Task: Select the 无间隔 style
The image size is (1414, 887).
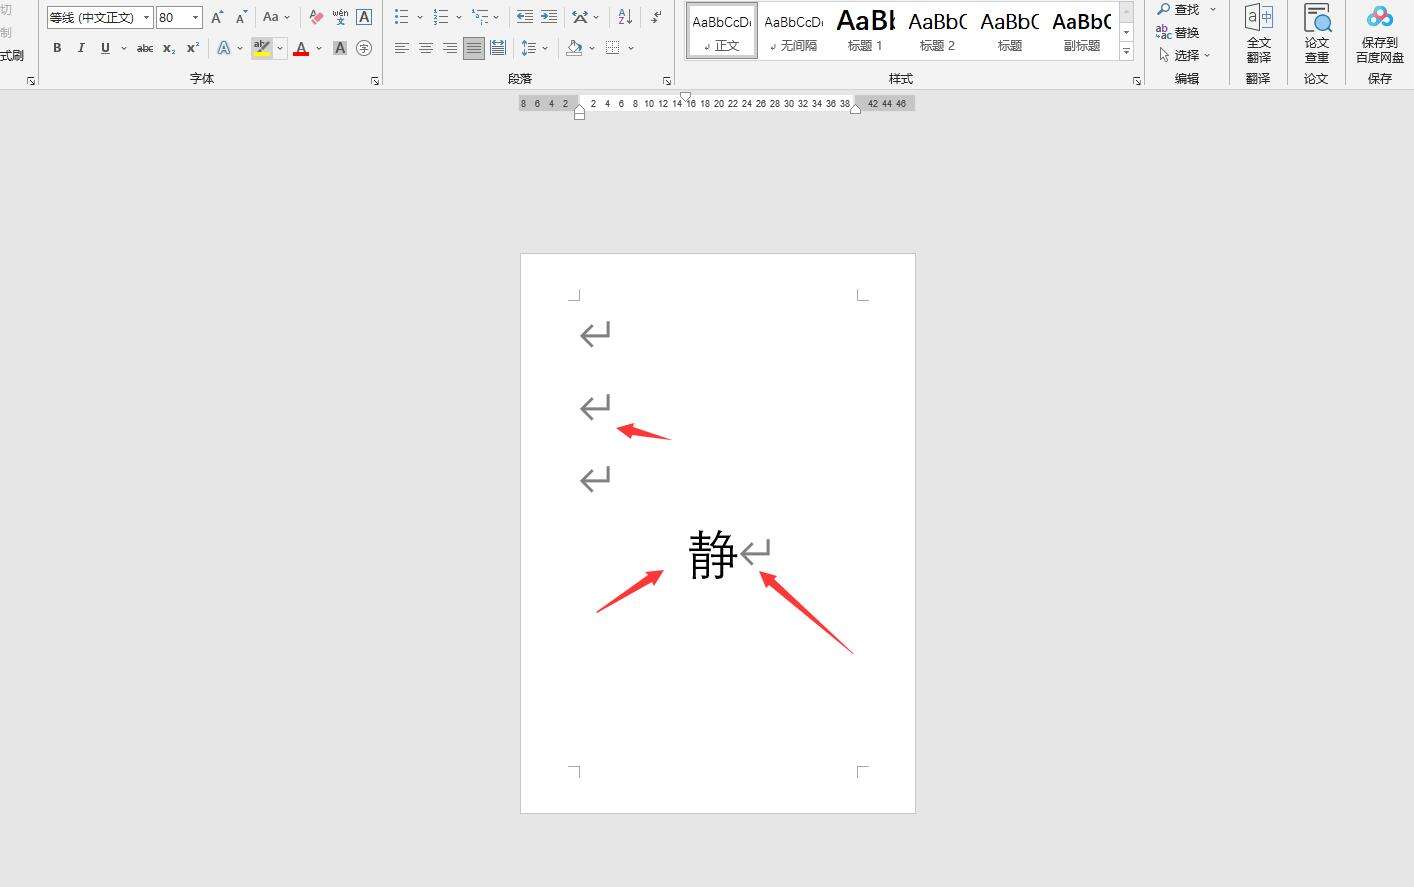Action: pos(794,30)
